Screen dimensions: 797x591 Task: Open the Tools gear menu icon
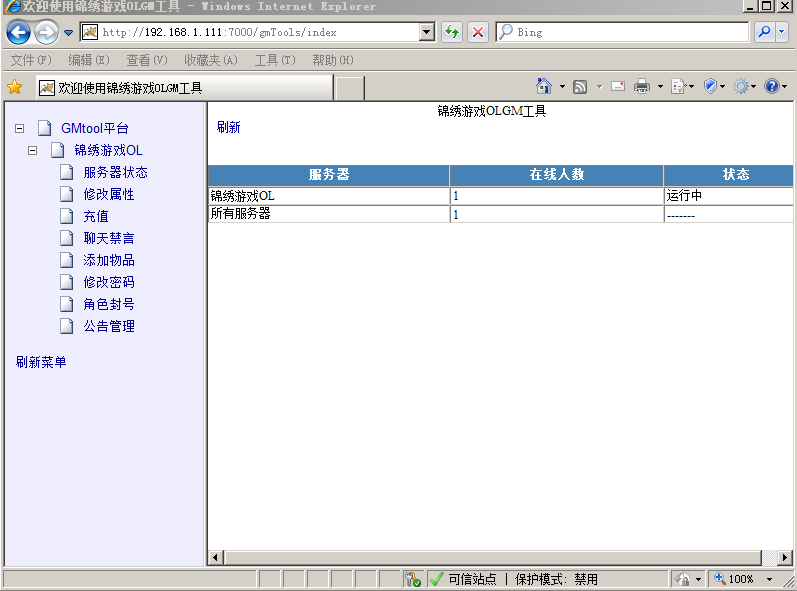[744, 86]
